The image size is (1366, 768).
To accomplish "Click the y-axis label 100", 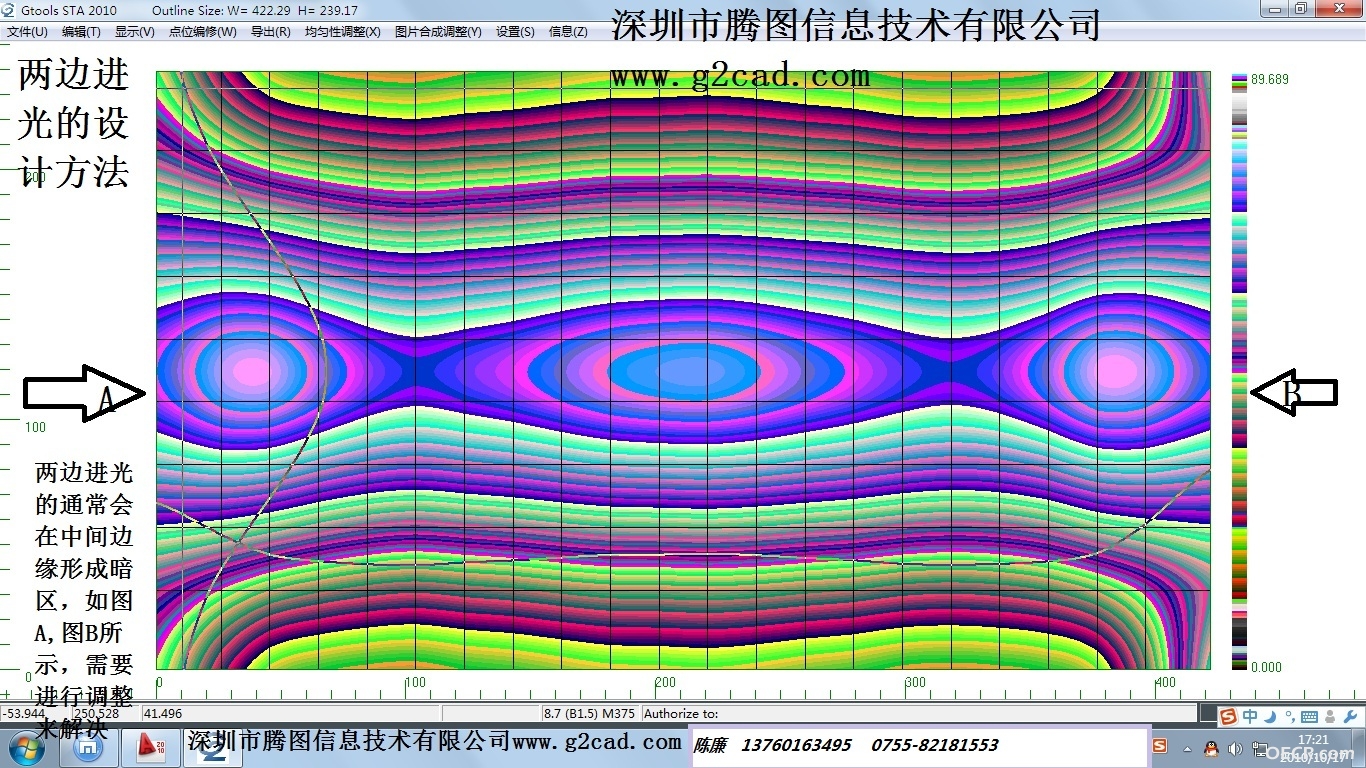I will tap(36, 427).
